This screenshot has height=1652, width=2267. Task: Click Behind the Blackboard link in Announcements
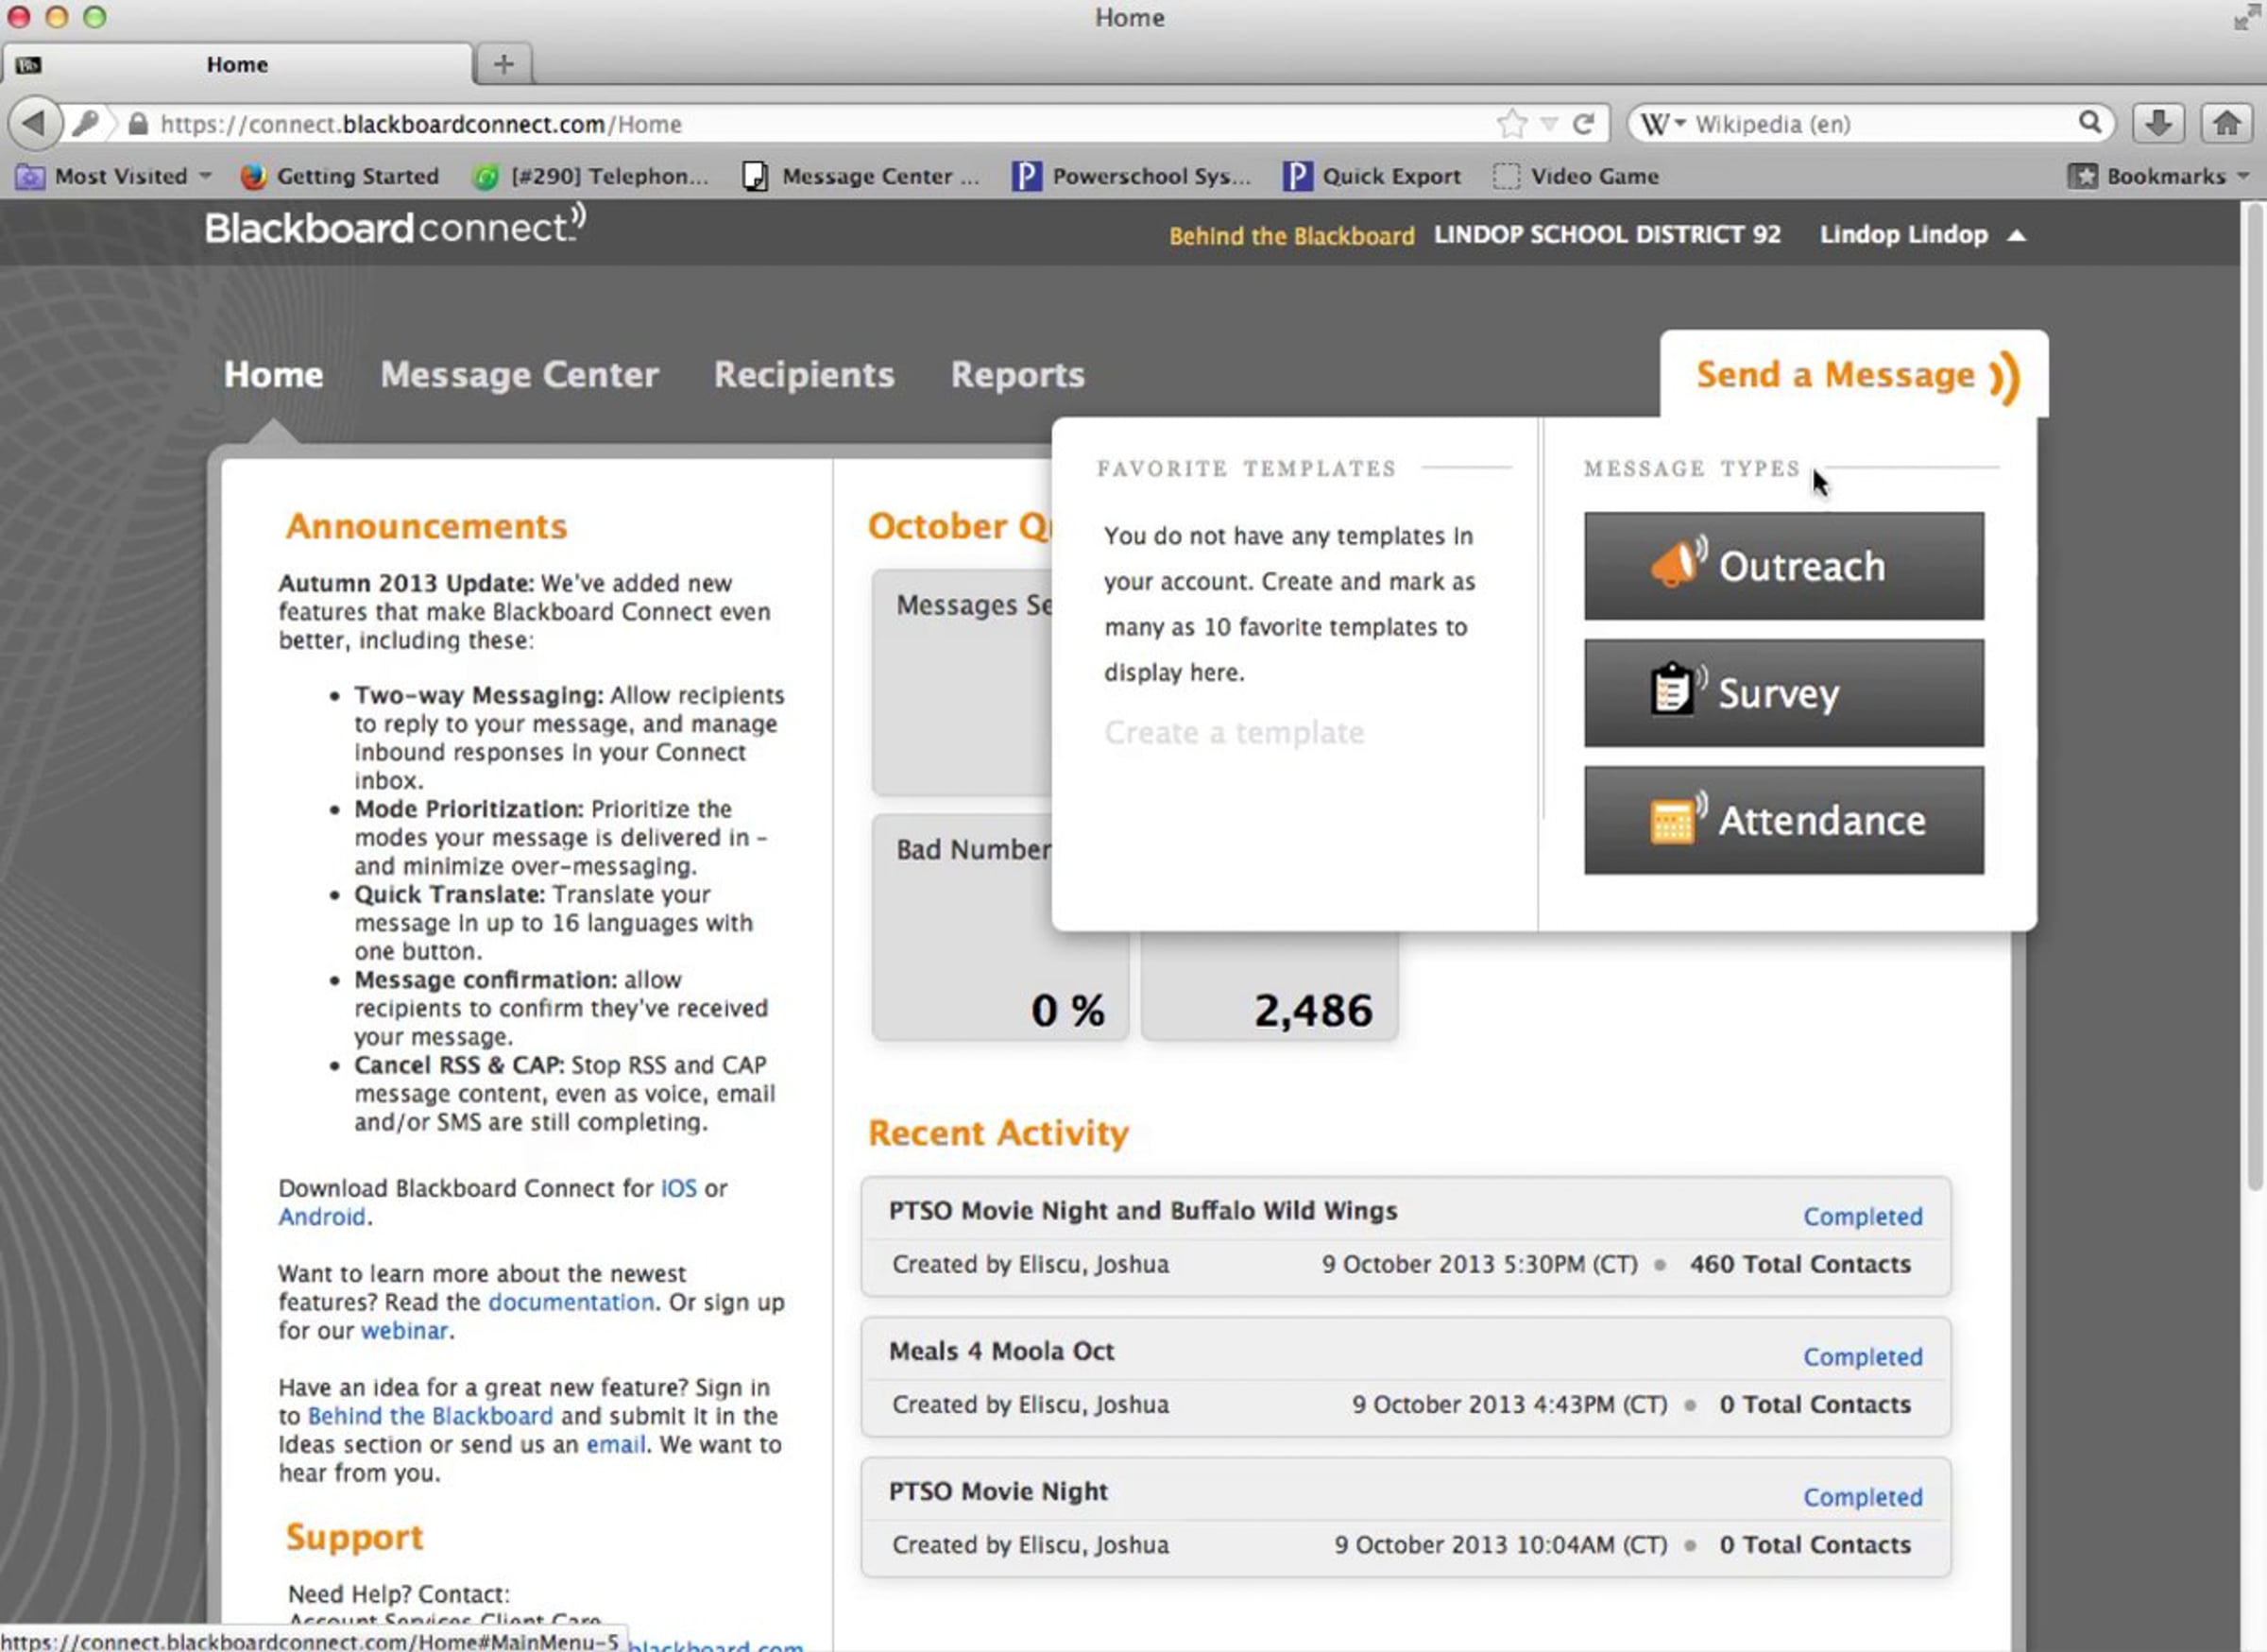click(x=430, y=1416)
